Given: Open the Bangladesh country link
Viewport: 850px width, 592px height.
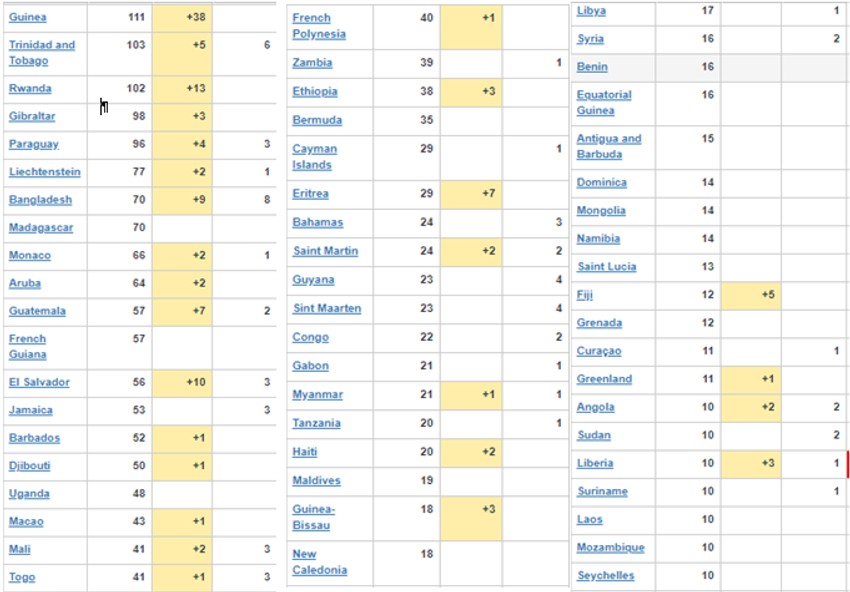Looking at the screenshot, I should 40,200.
